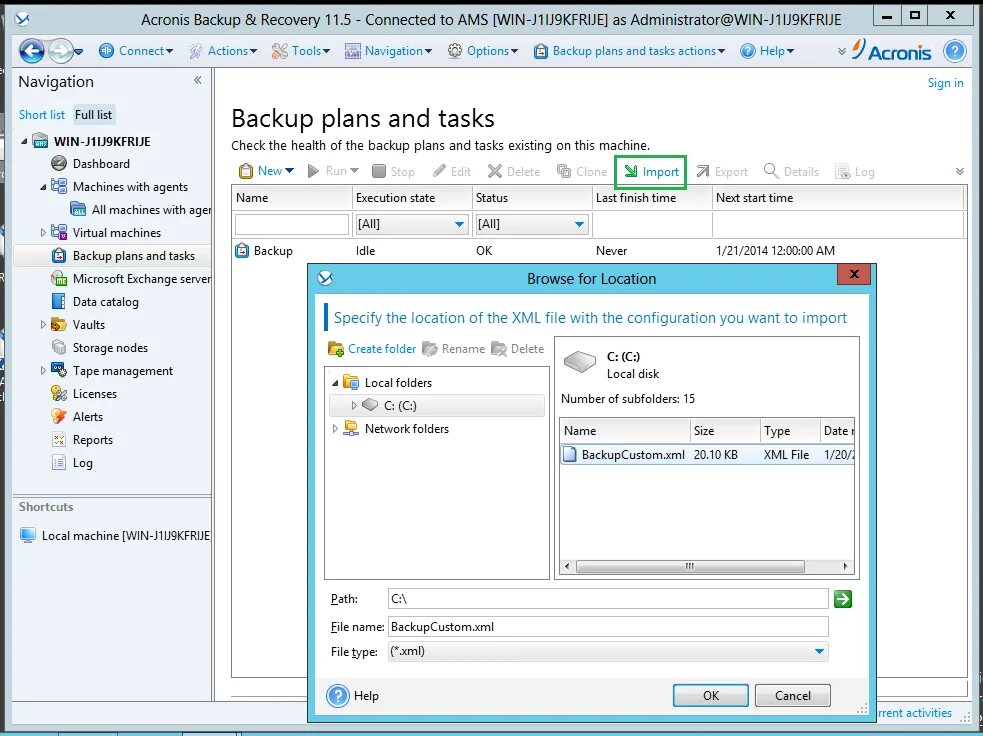
Task: Click the horizontal scrollbar in file list
Action: (x=690, y=567)
